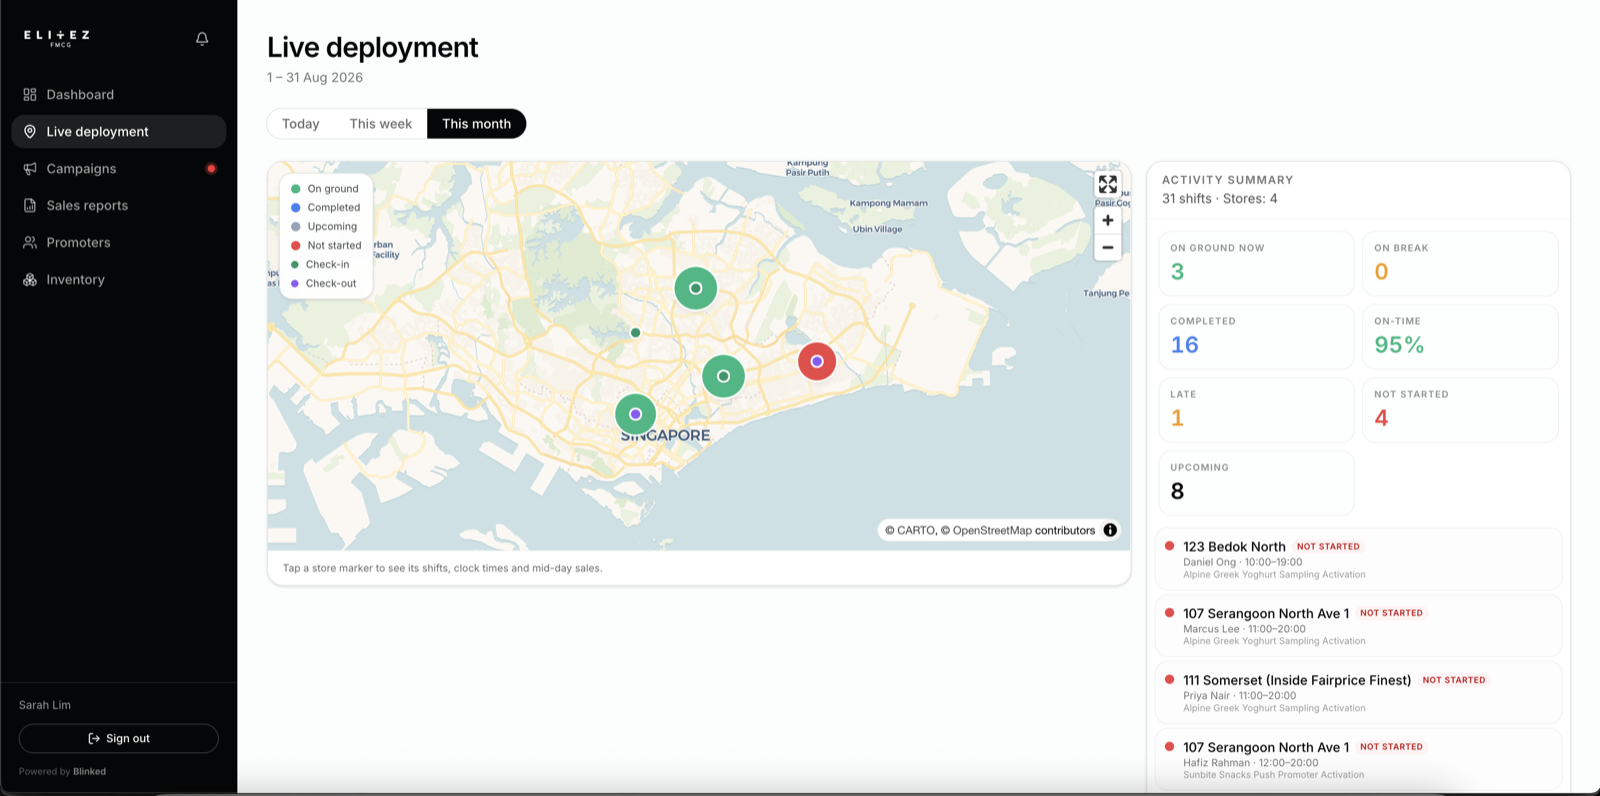This screenshot has height=796, width=1600.
Task: Click the Sunbite Snacks Push Promoter Activation text
Action: point(1273,775)
